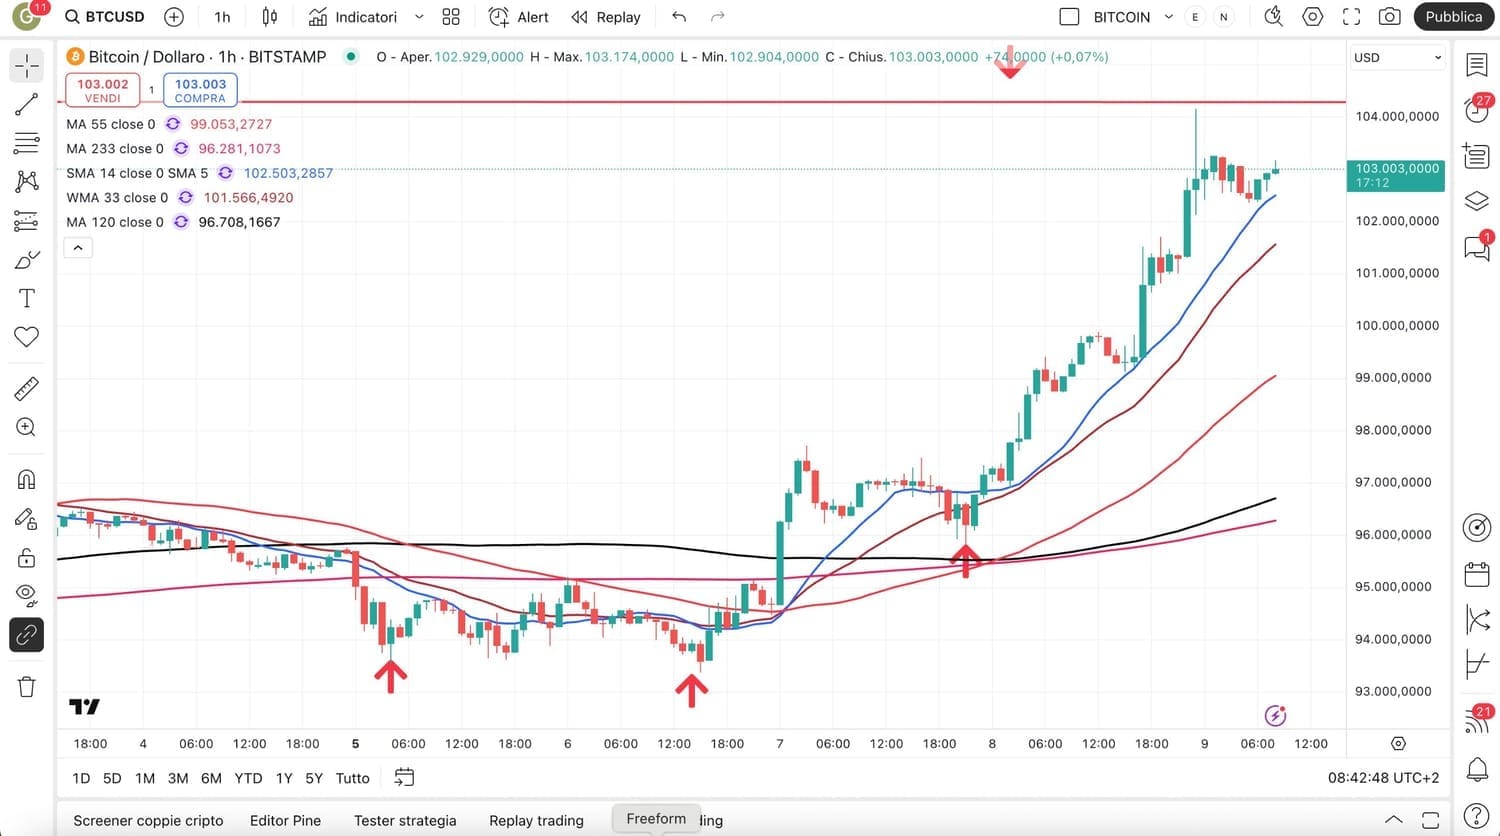Open the date range calendar icon
The image size is (1500, 836).
tap(404, 777)
